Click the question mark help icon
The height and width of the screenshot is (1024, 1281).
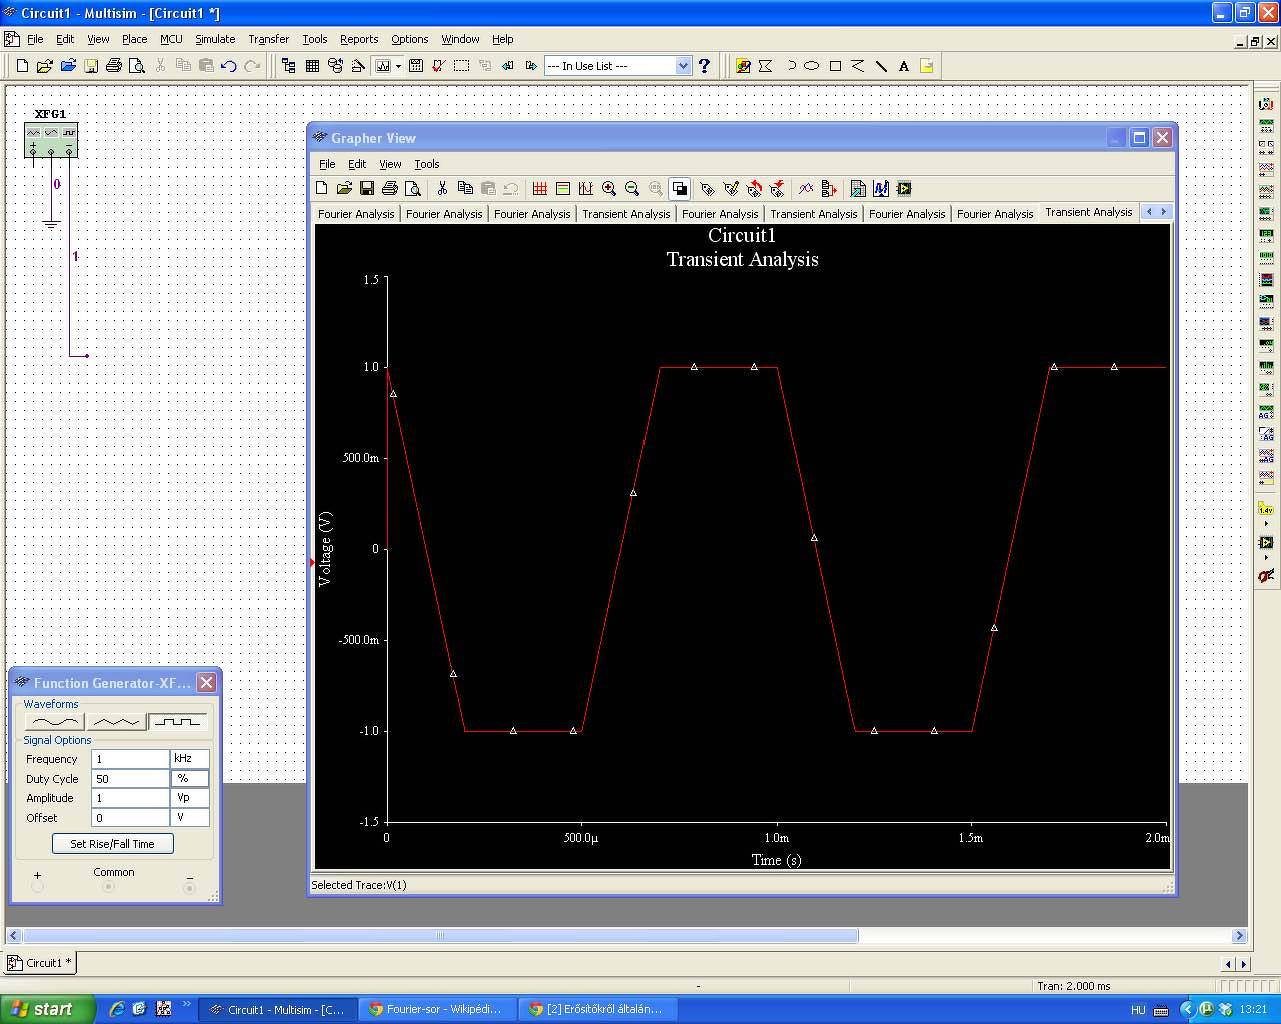705,66
